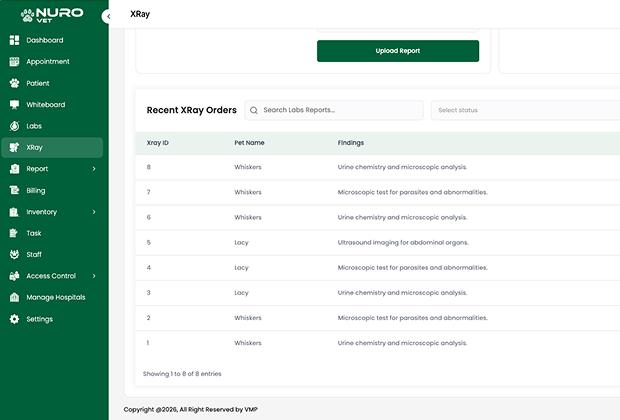The width and height of the screenshot is (620, 420).
Task: Click the Showing 1 to 8 entries text
Action: point(182,374)
